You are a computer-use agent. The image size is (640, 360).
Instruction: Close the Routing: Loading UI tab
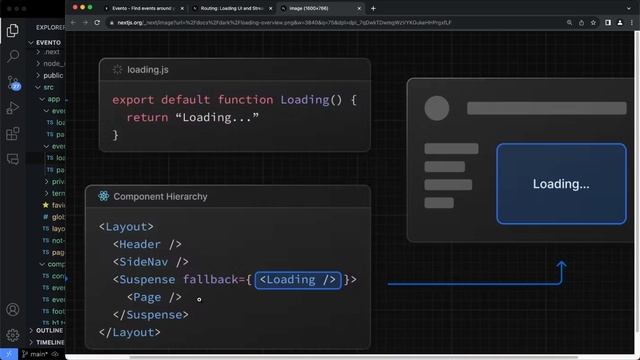tap(270, 8)
